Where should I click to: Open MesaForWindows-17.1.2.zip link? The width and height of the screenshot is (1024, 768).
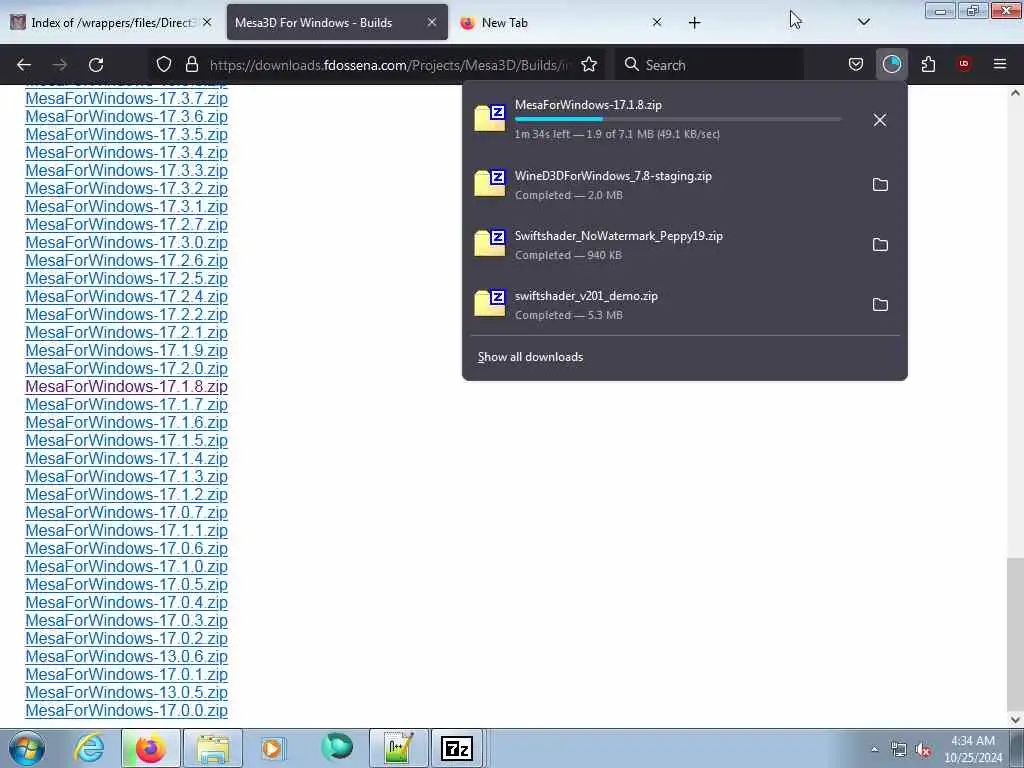126,494
